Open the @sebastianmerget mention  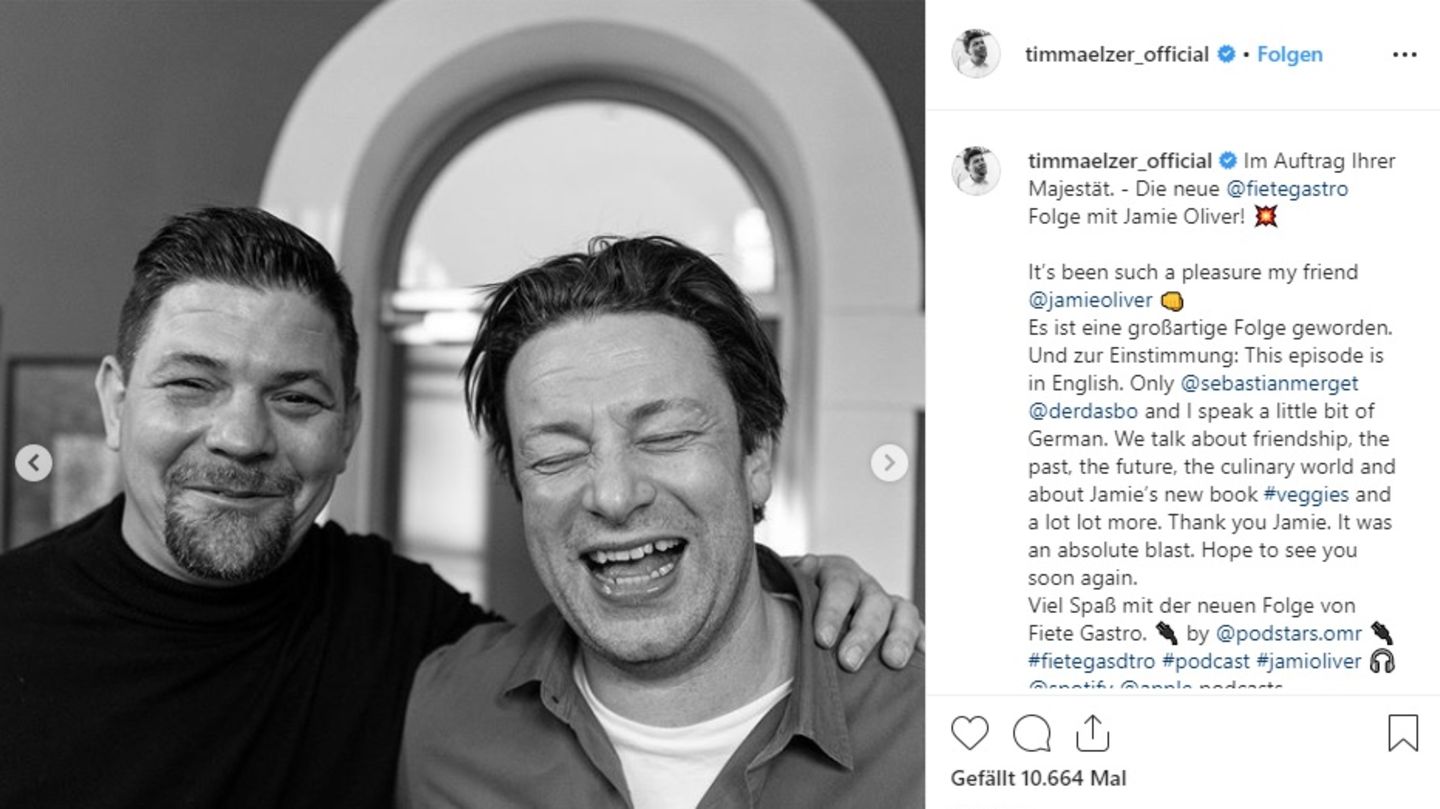click(x=1269, y=383)
